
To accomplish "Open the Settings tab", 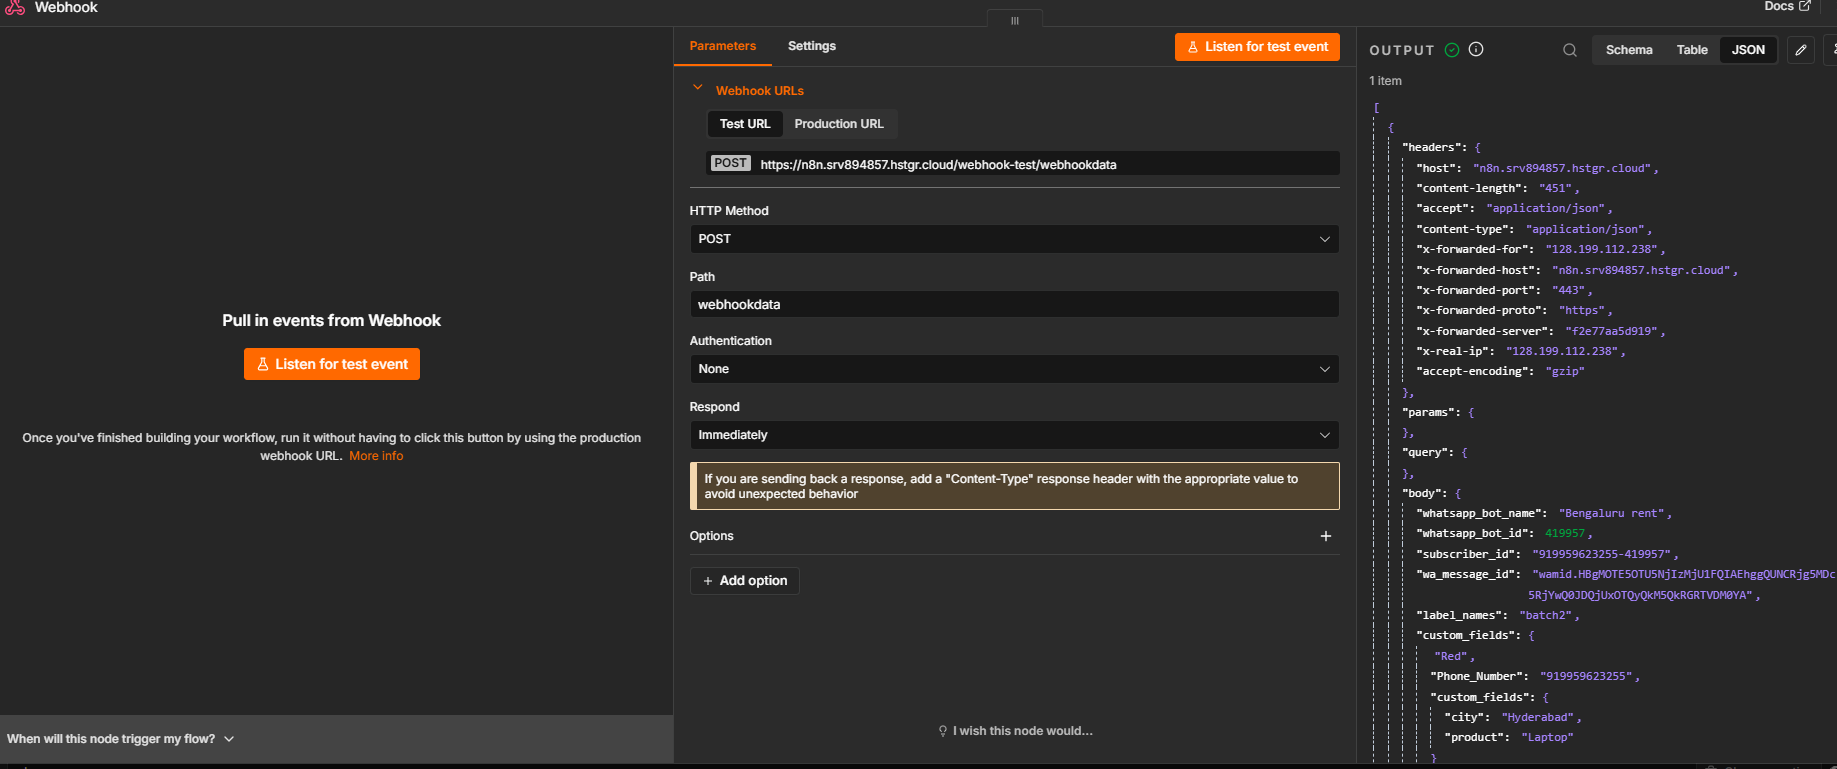I will point(811,46).
